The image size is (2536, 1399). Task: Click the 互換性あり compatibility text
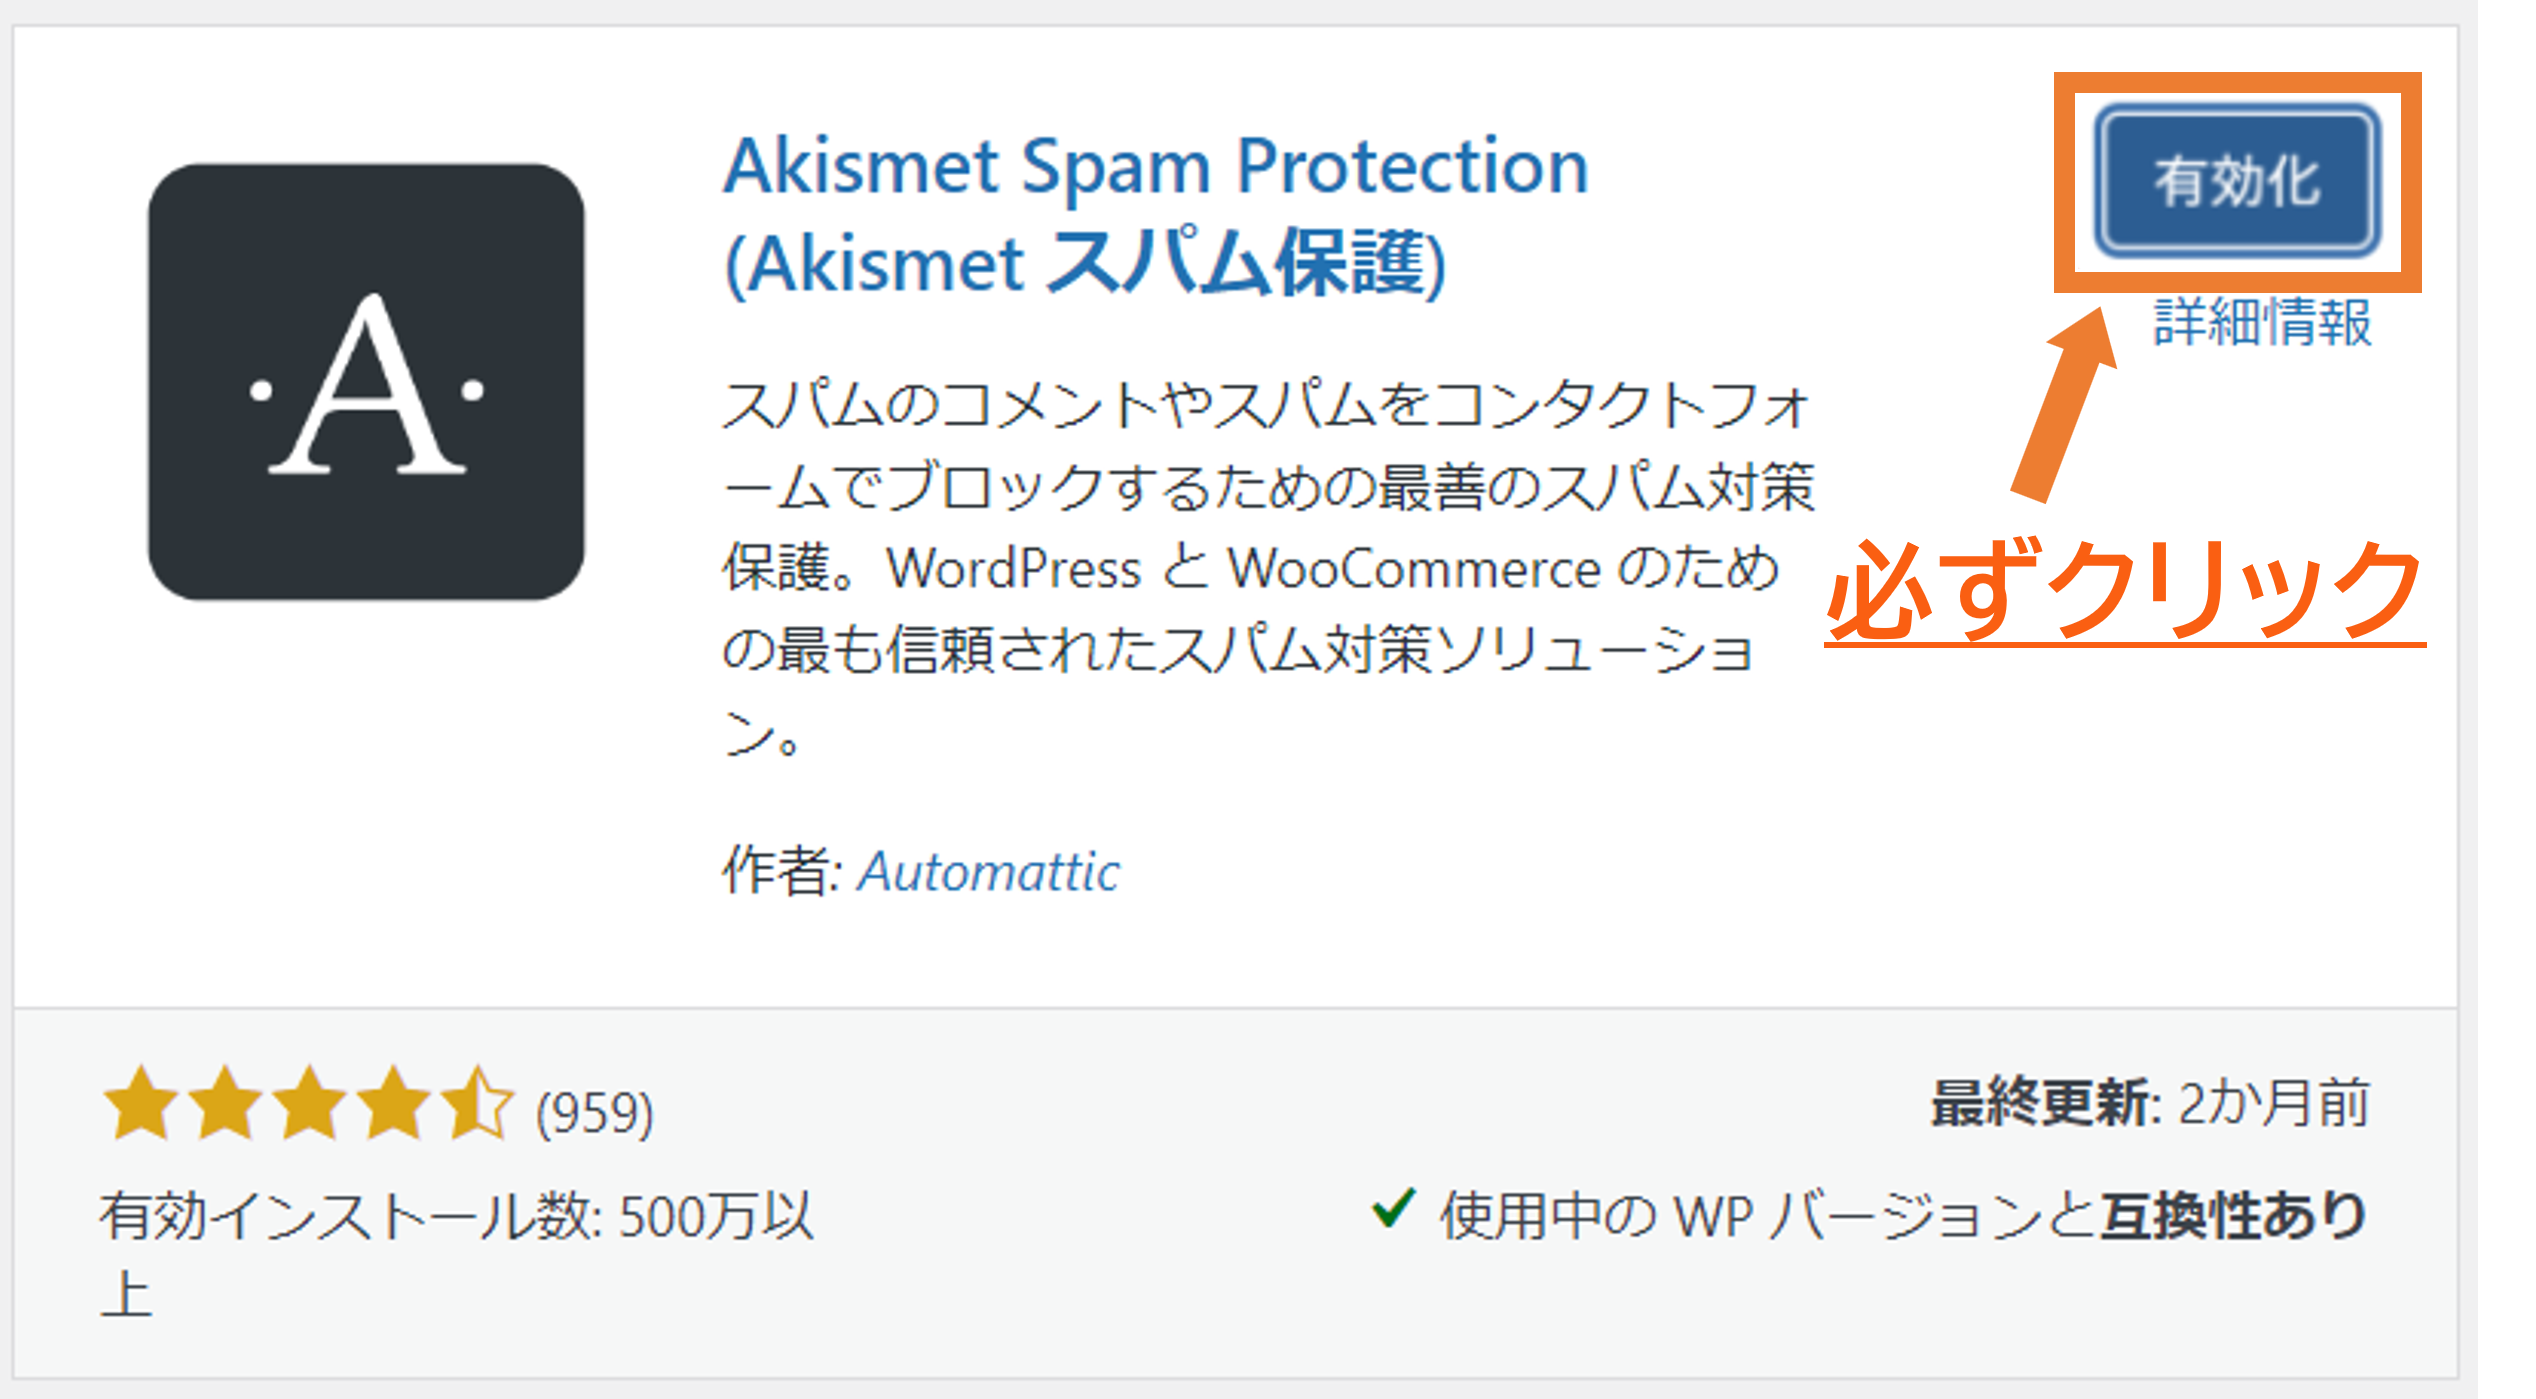[x=2232, y=1217]
